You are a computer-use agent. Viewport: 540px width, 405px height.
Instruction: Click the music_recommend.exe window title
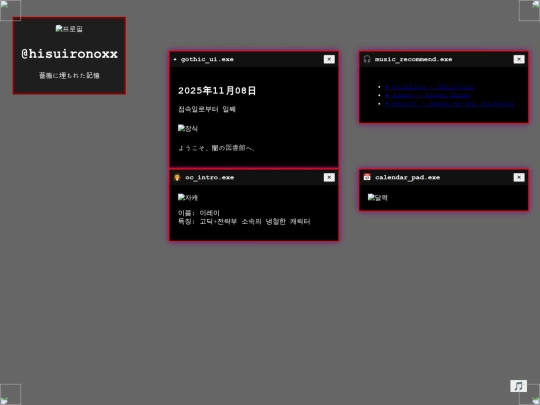pyautogui.click(x=413, y=59)
